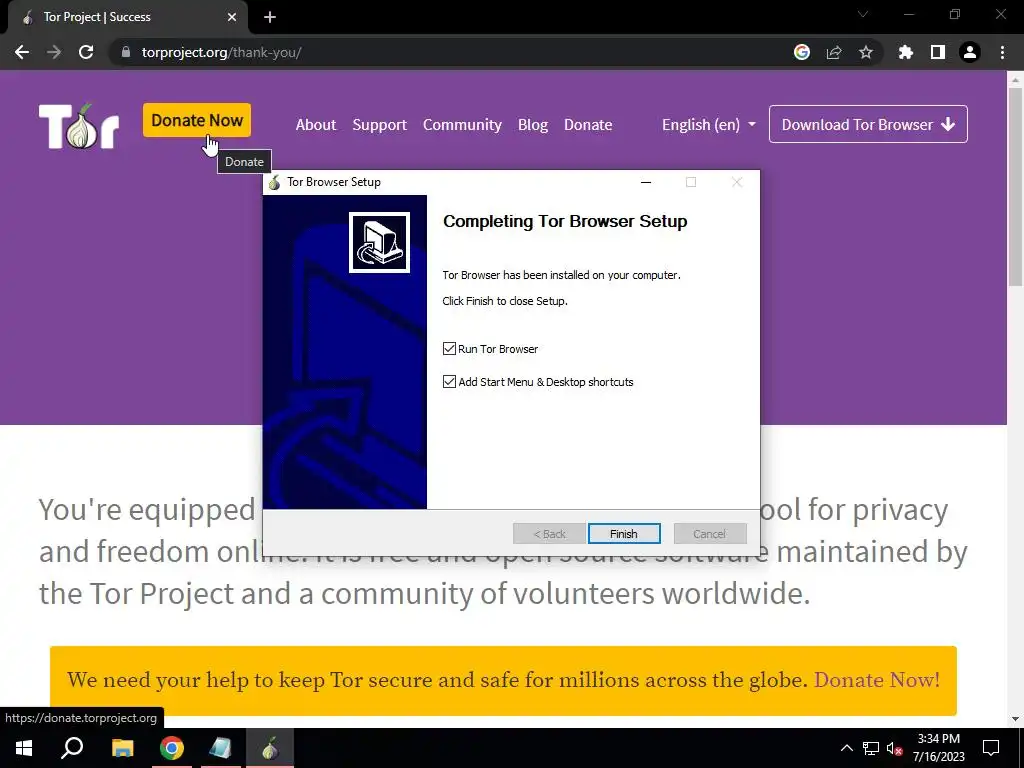This screenshot has width=1024, height=768.
Task: Click the browser back arrow
Action: 22,52
